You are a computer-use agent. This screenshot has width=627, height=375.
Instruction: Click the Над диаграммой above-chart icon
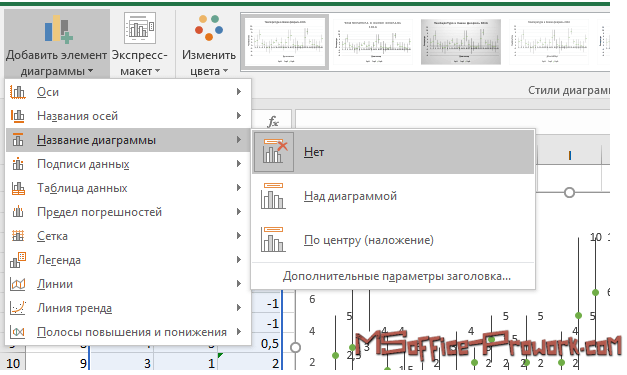[x=273, y=196]
